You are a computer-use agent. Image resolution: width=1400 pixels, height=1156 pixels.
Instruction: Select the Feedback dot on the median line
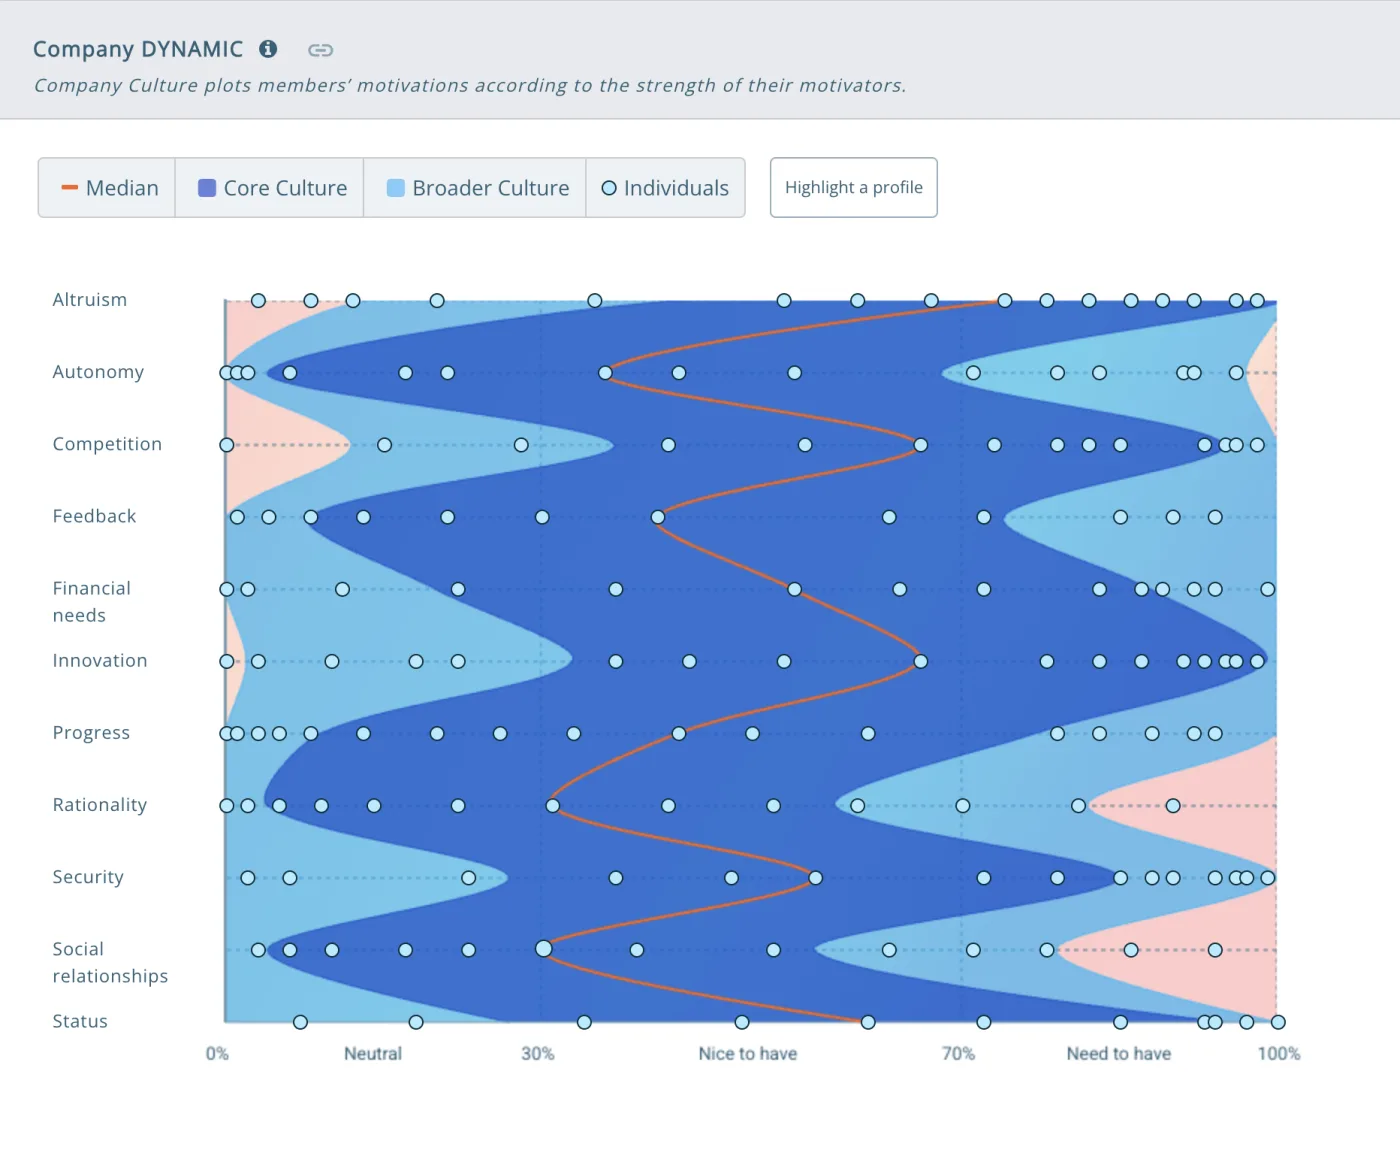[x=658, y=517]
